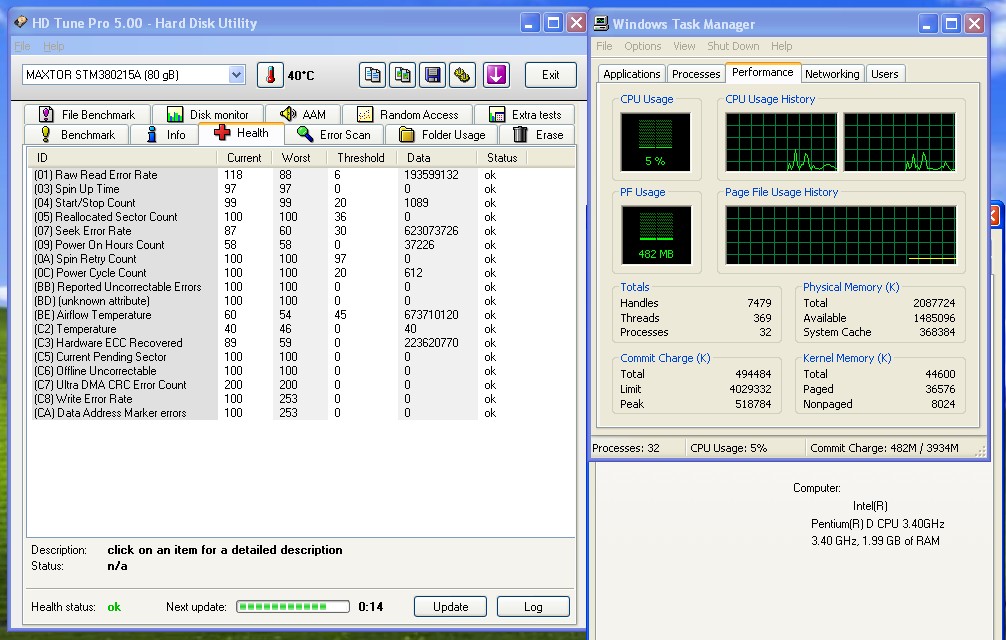Click the save screenshot floppy disk icon
Screen dimensions: 1006x640
point(433,74)
